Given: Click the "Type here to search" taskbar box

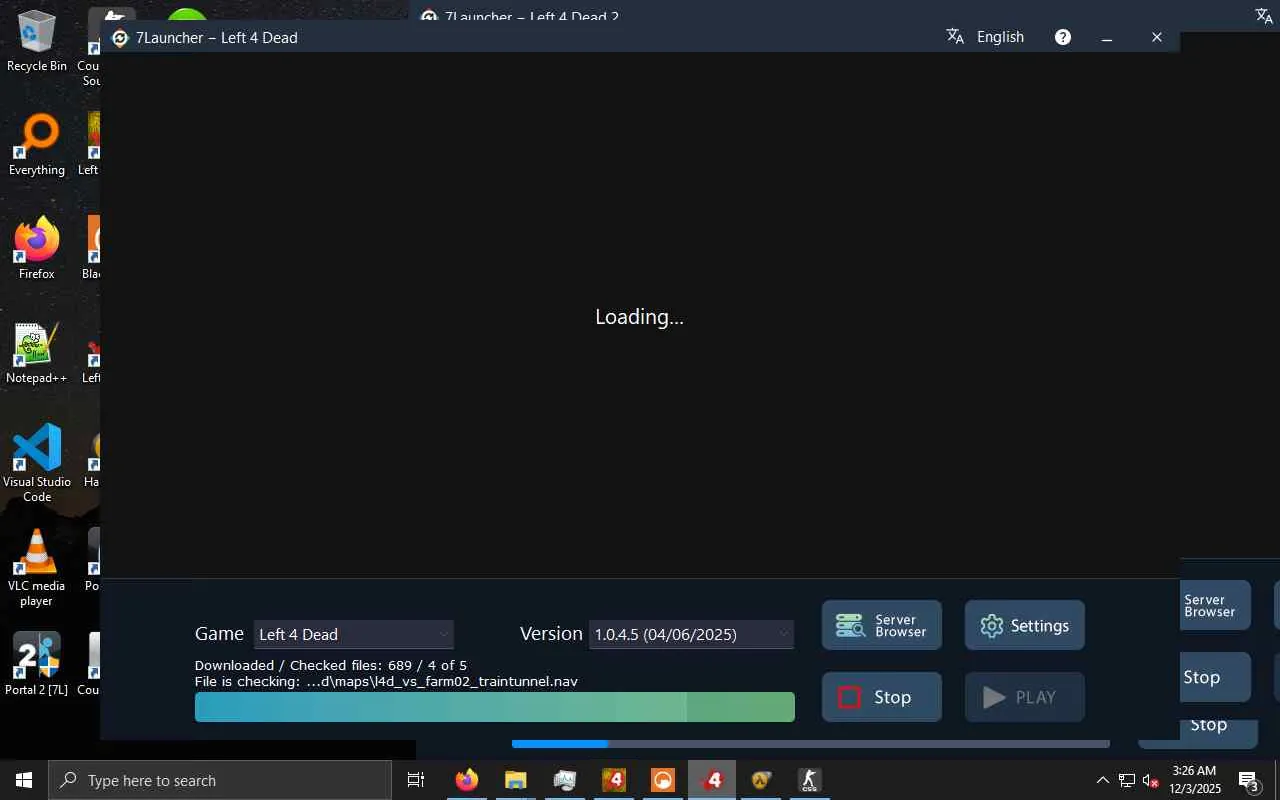Looking at the screenshot, I should [x=220, y=780].
